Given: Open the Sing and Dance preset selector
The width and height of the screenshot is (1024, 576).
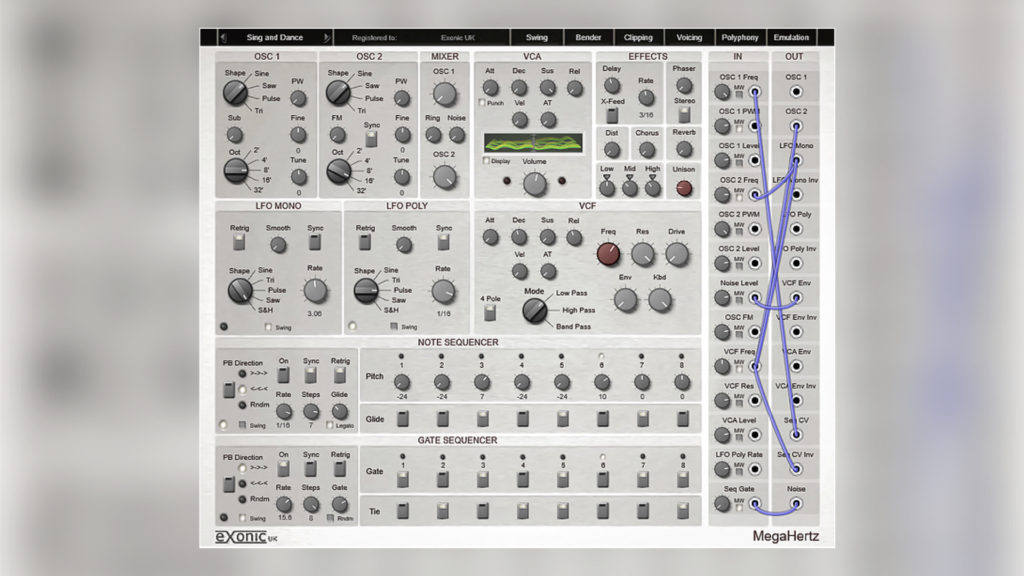Looking at the screenshot, I should 274,38.
